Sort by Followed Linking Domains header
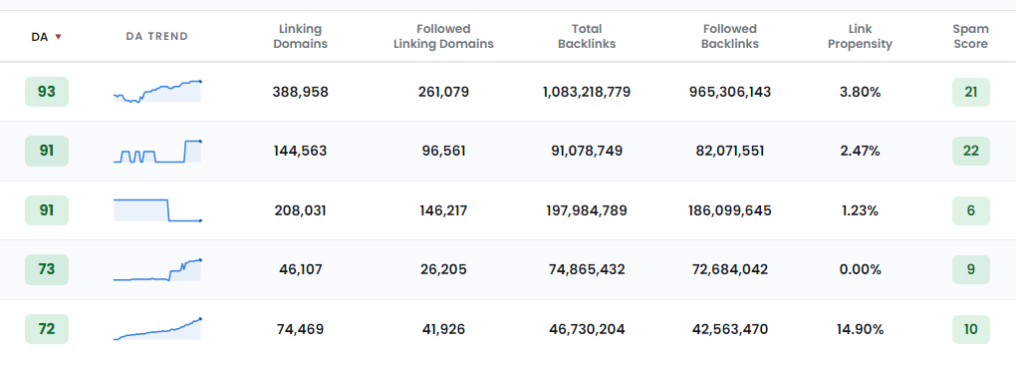This screenshot has height=366, width=1024. [x=443, y=37]
